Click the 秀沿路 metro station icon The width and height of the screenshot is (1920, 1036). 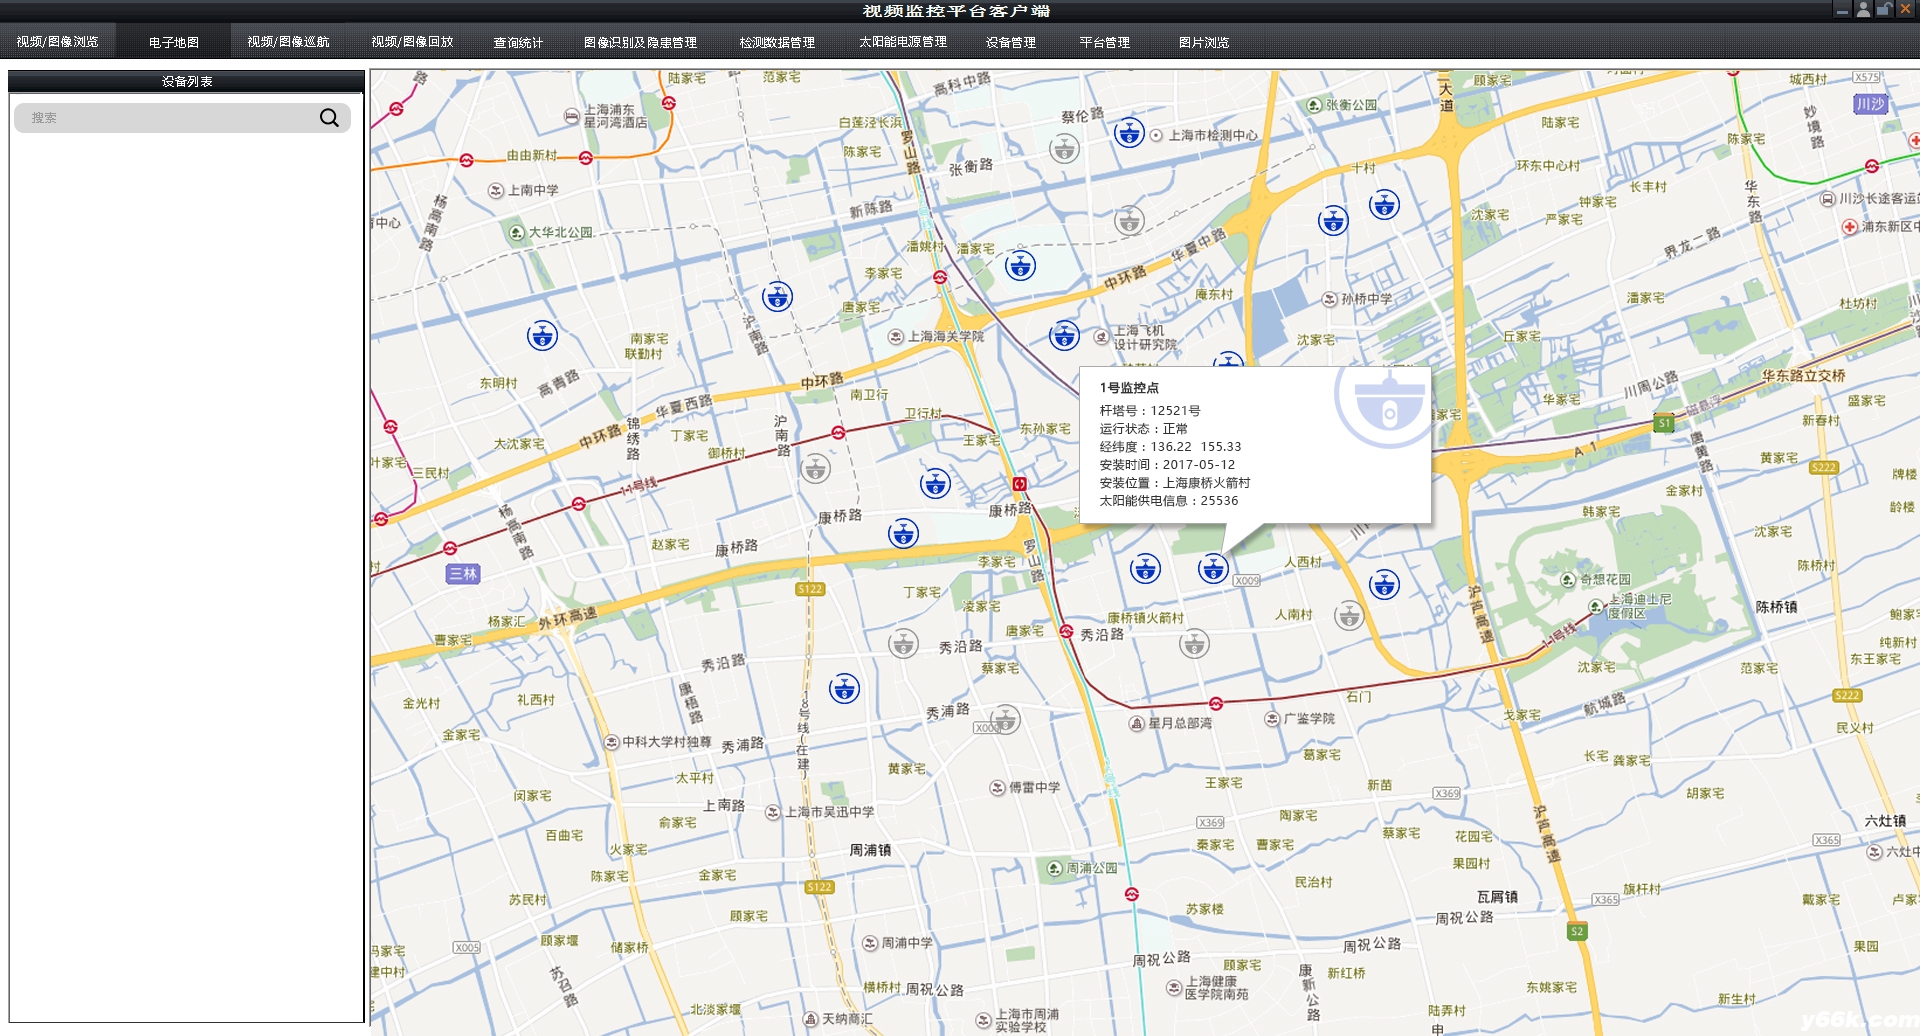coord(1066,632)
